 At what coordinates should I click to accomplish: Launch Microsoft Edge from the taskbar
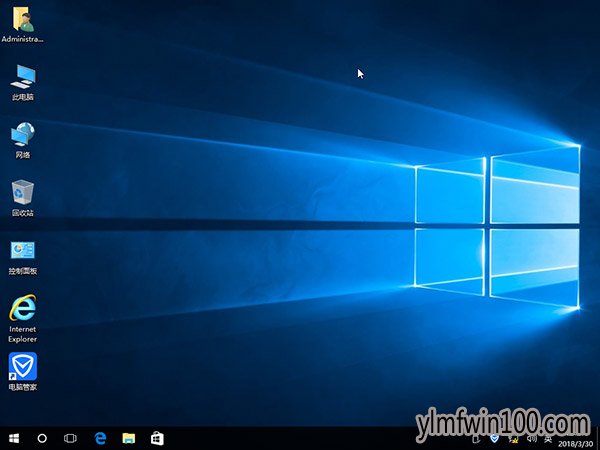100,438
